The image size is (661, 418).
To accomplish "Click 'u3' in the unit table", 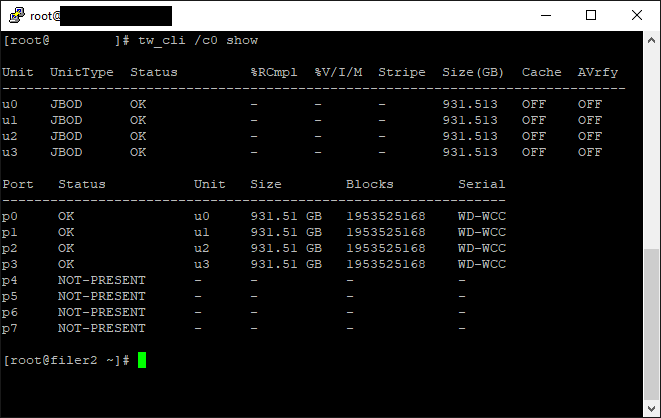I will coord(10,153).
